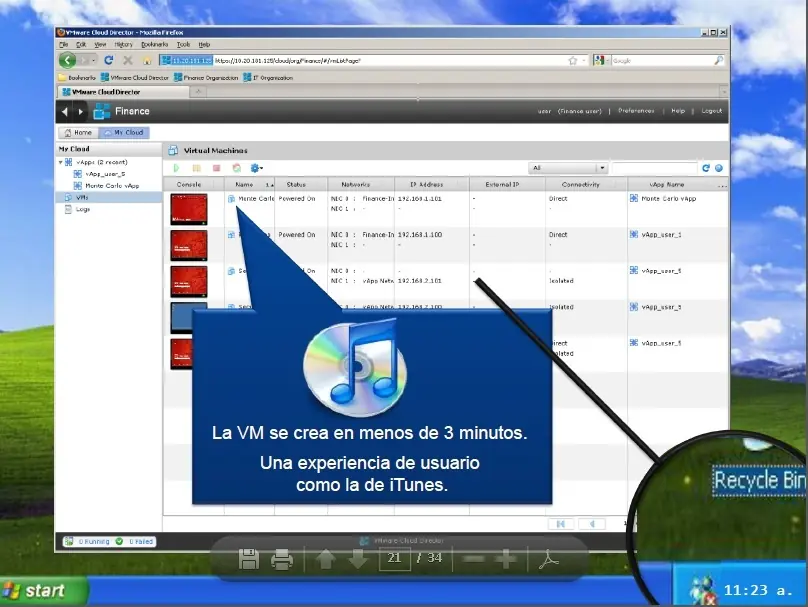Open the Firefox Tools menu
This screenshot has width=808, height=607.
click(x=183, y=45)
